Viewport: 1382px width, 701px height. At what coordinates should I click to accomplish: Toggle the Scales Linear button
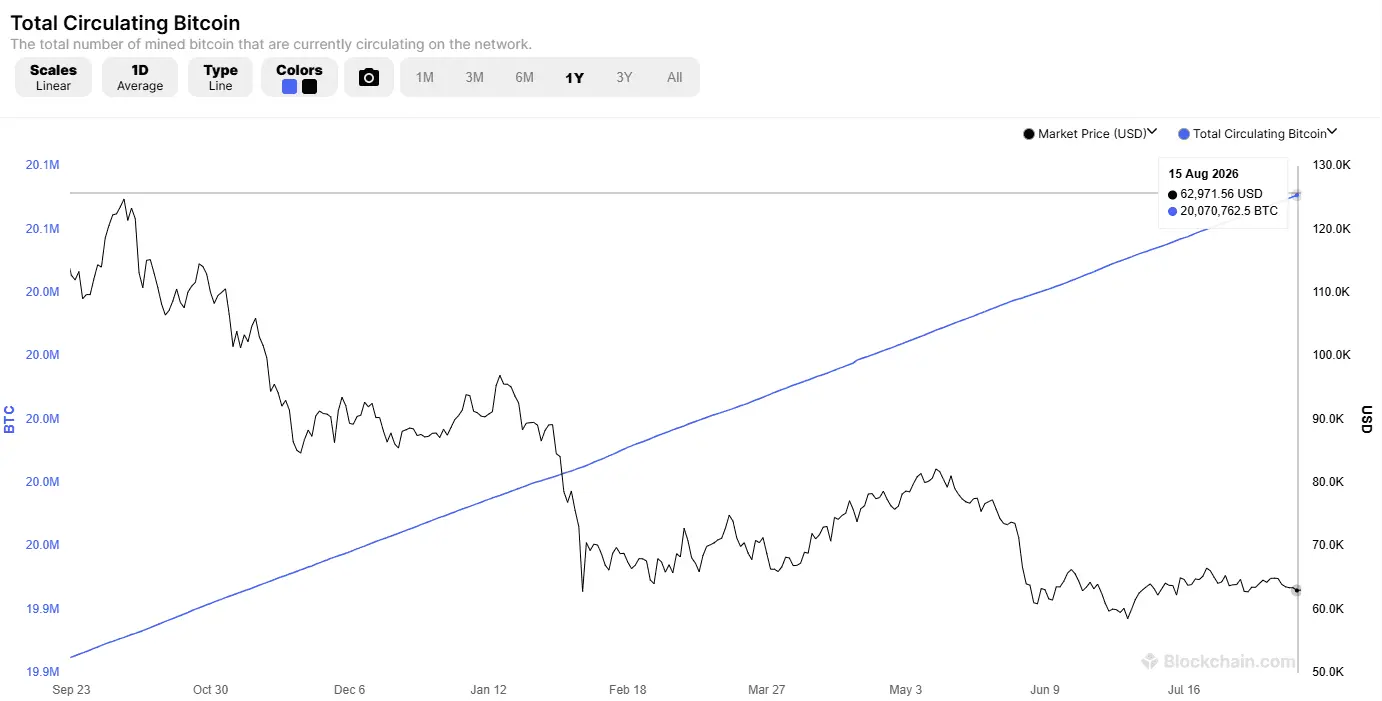(53, 77)
